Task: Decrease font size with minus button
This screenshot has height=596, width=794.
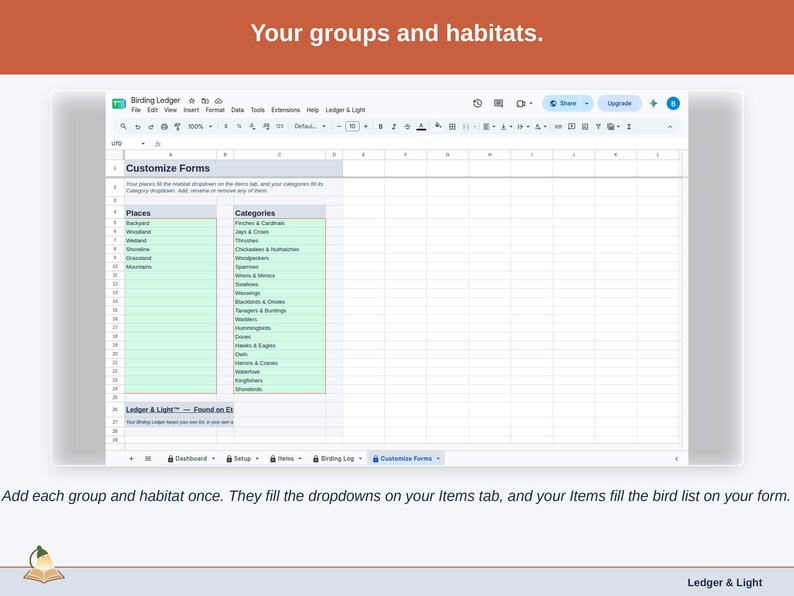Action: [339, 127]
